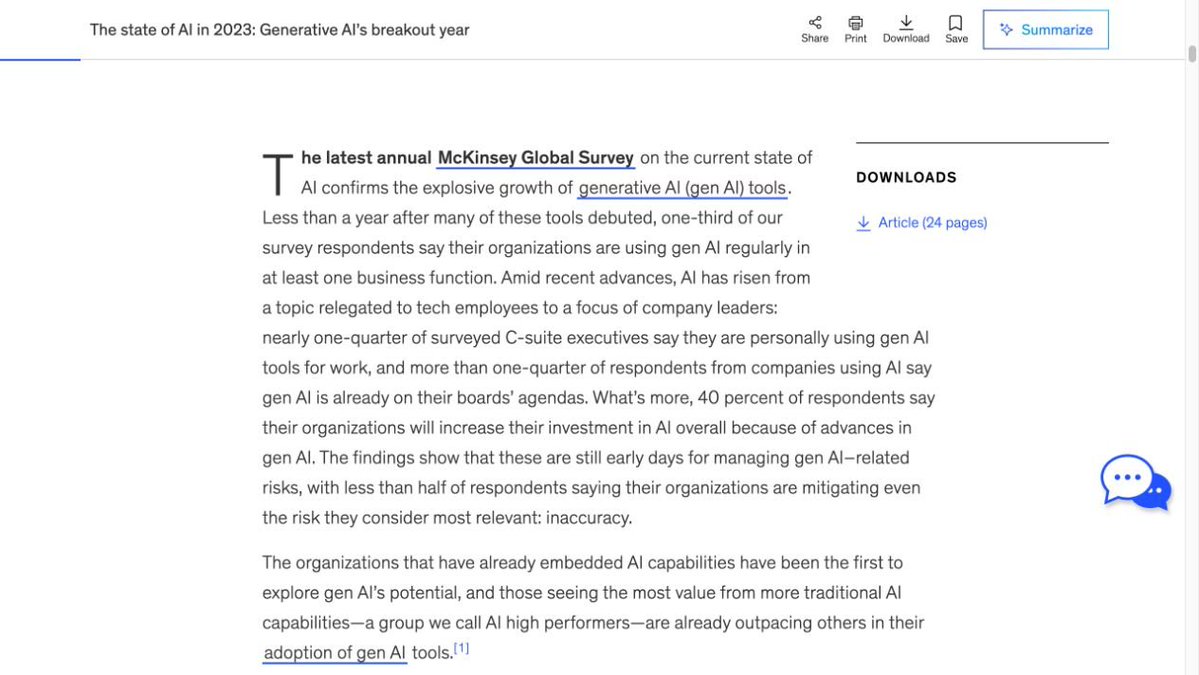Click the article title in the sticky header
Image resolution: width=1199 pixels, height=675 pixels.
click(279, 30)
